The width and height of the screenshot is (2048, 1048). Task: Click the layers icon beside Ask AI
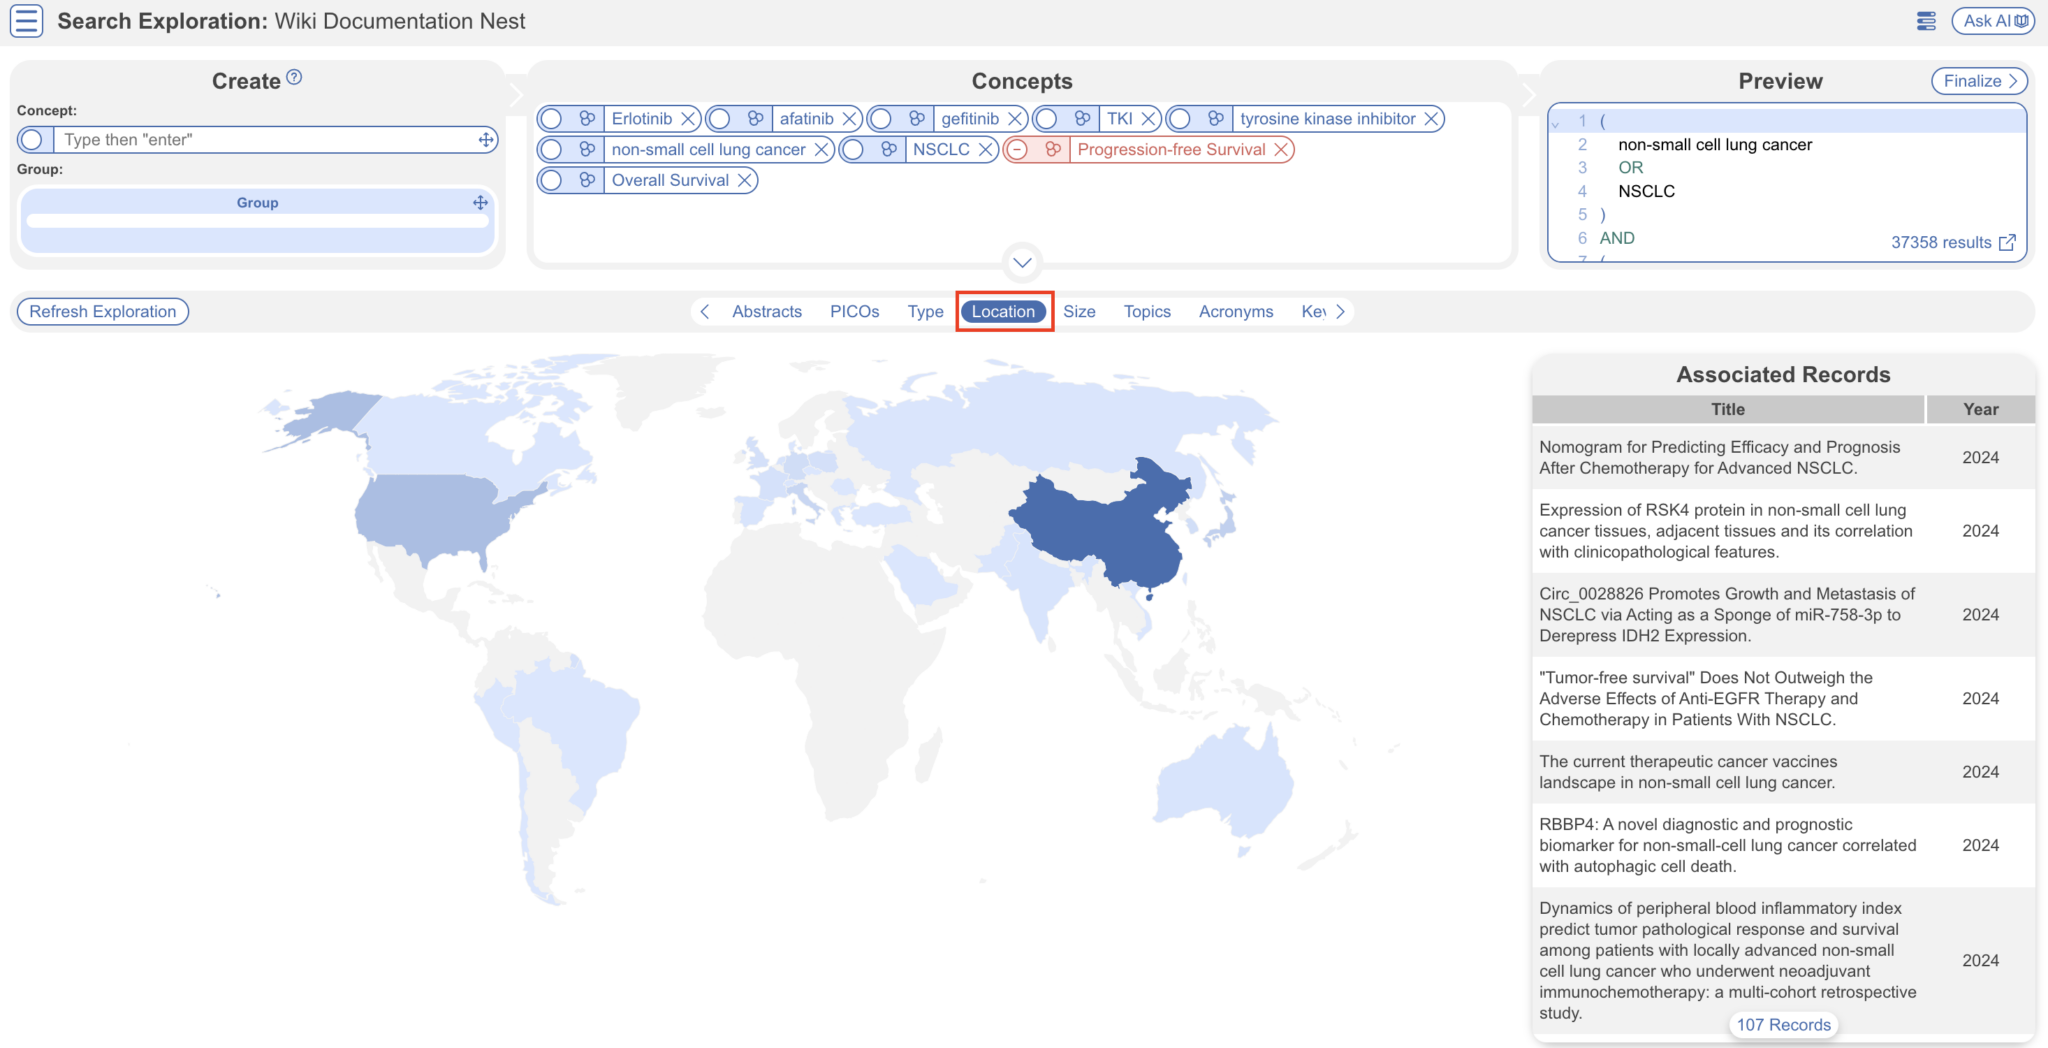pos(1925,20)
